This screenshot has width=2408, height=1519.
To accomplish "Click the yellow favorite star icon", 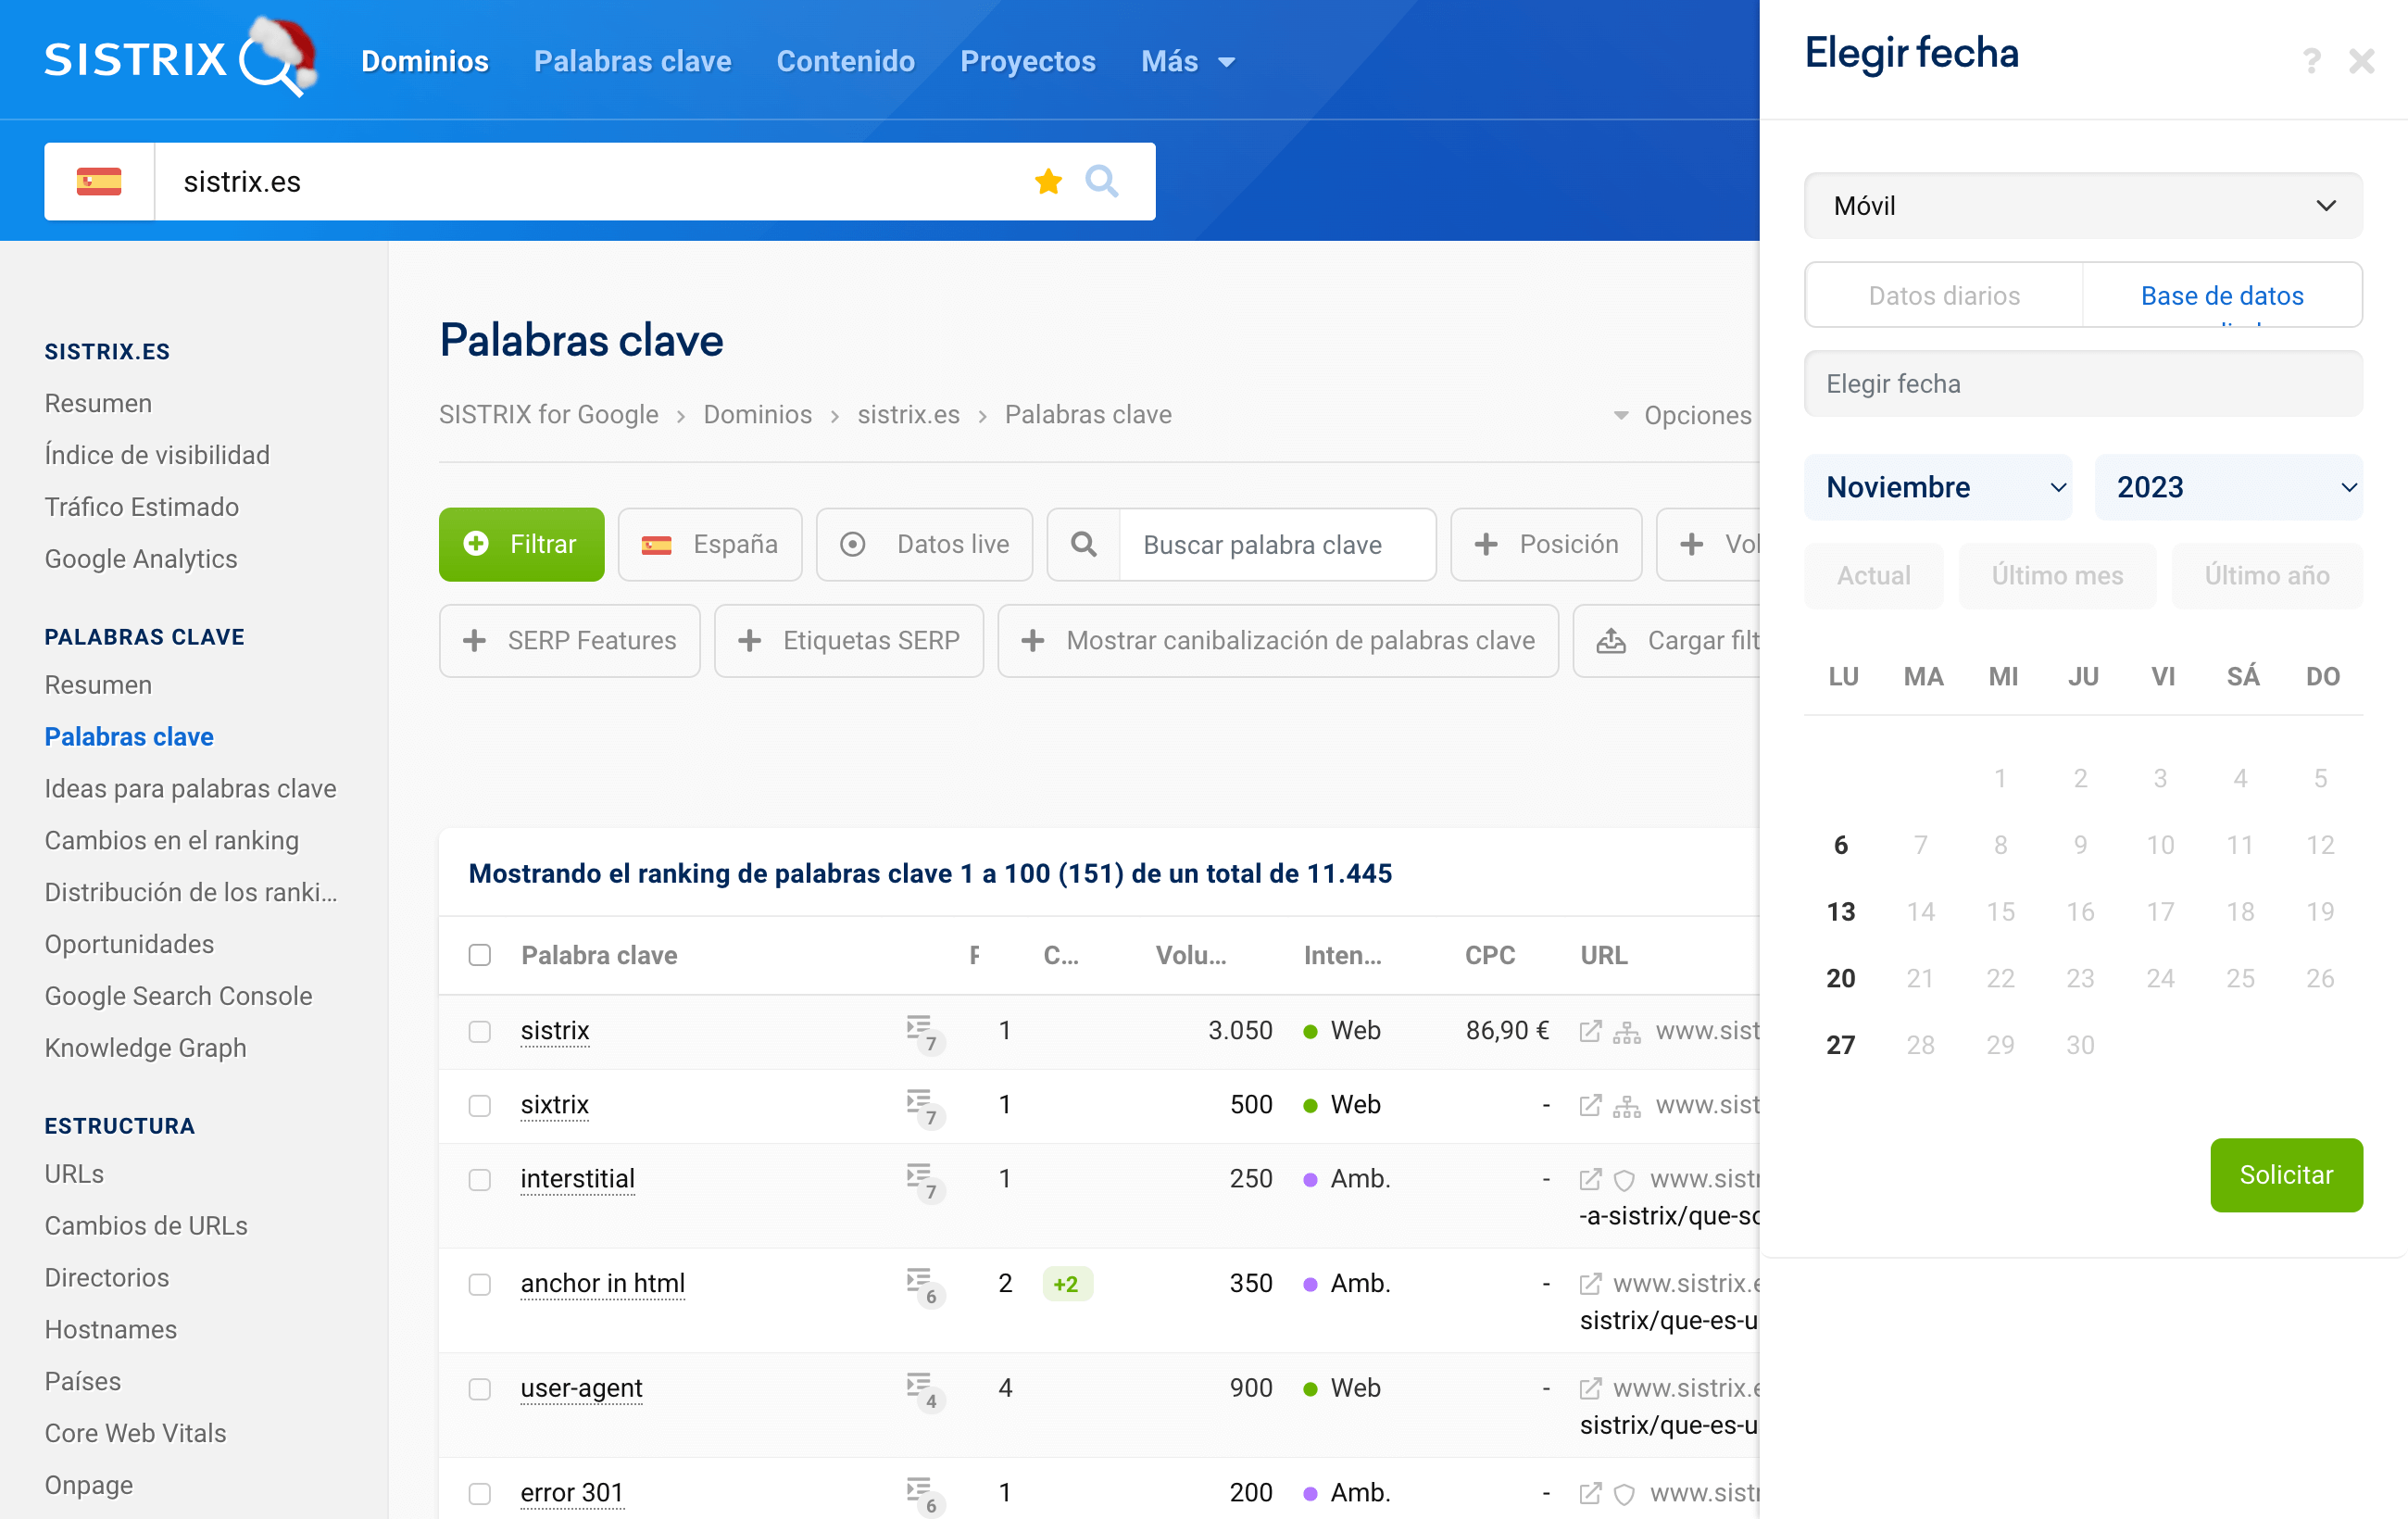I will point(1047,182).
